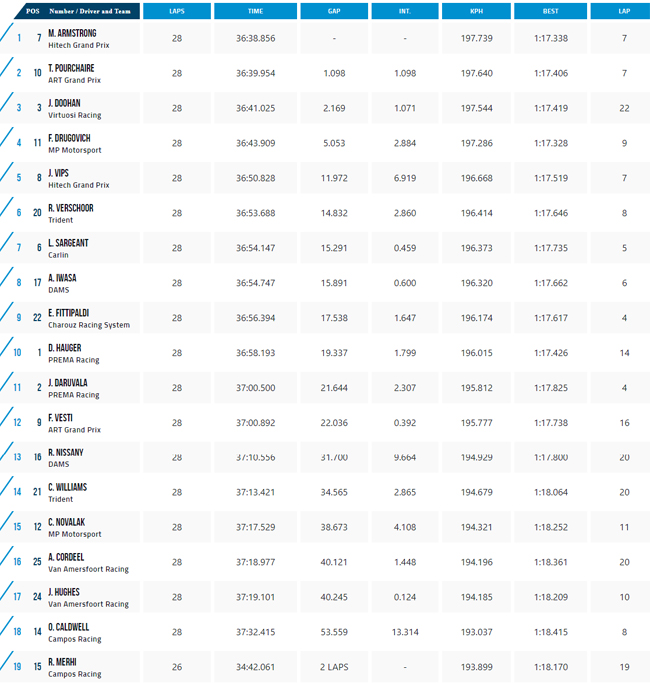Click Caldwell's interval 13.314
This screenshot has height=683, width=650.
pos(405,632)
